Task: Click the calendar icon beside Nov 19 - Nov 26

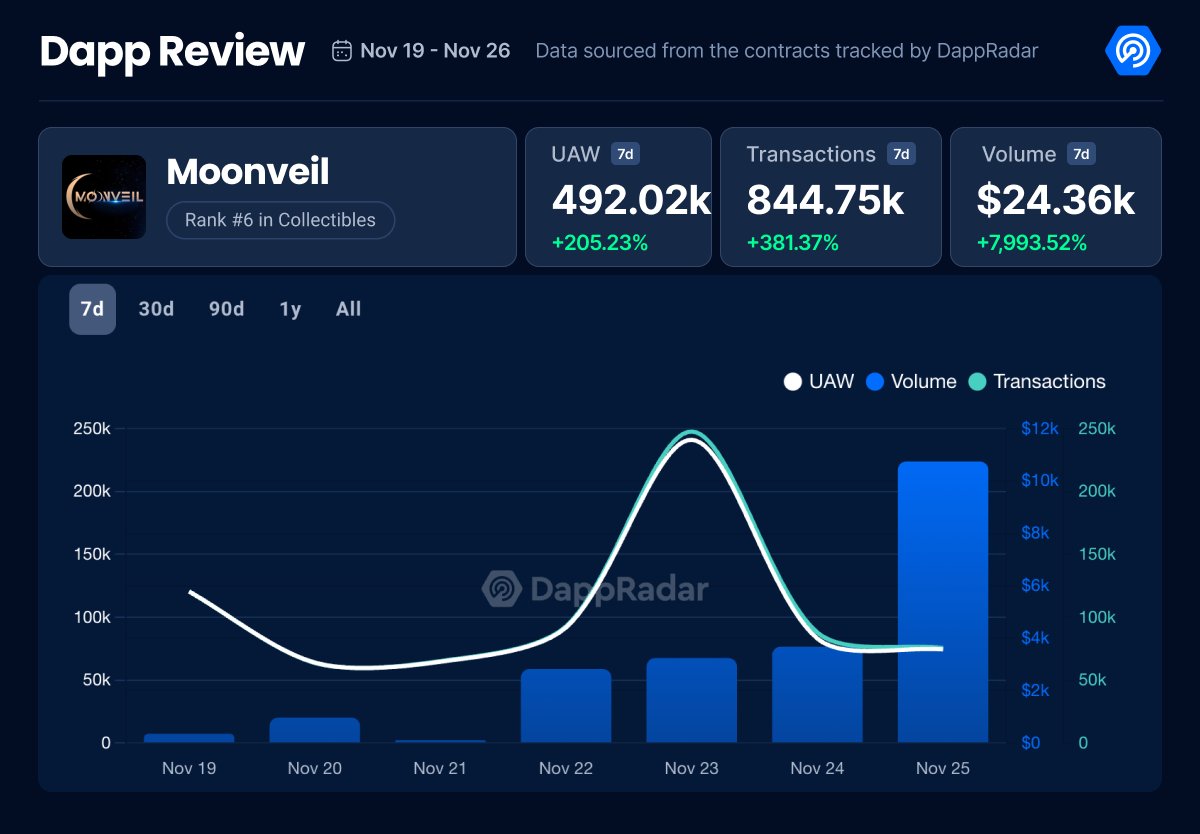Action: [342, 50]
